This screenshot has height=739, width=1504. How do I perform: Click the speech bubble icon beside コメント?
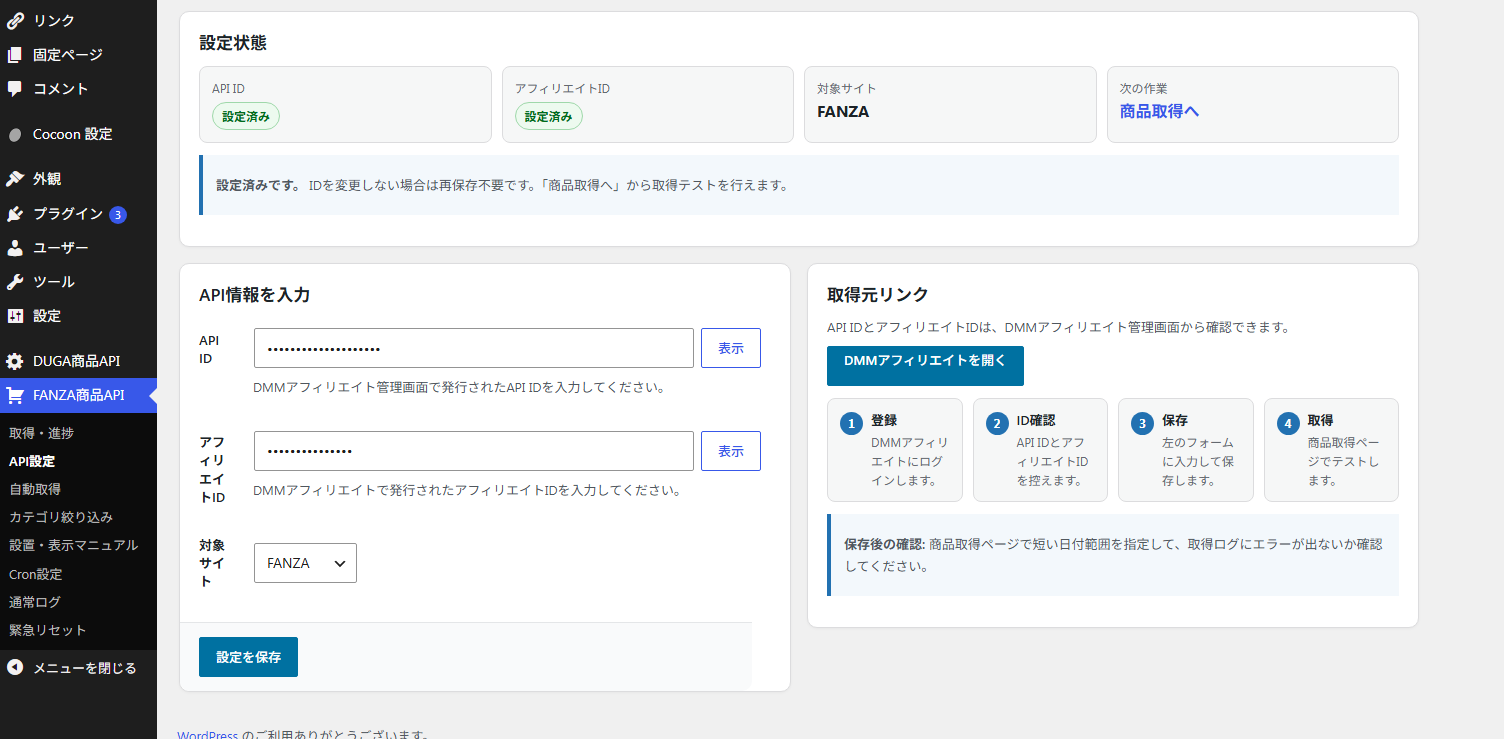click(15, 88)
